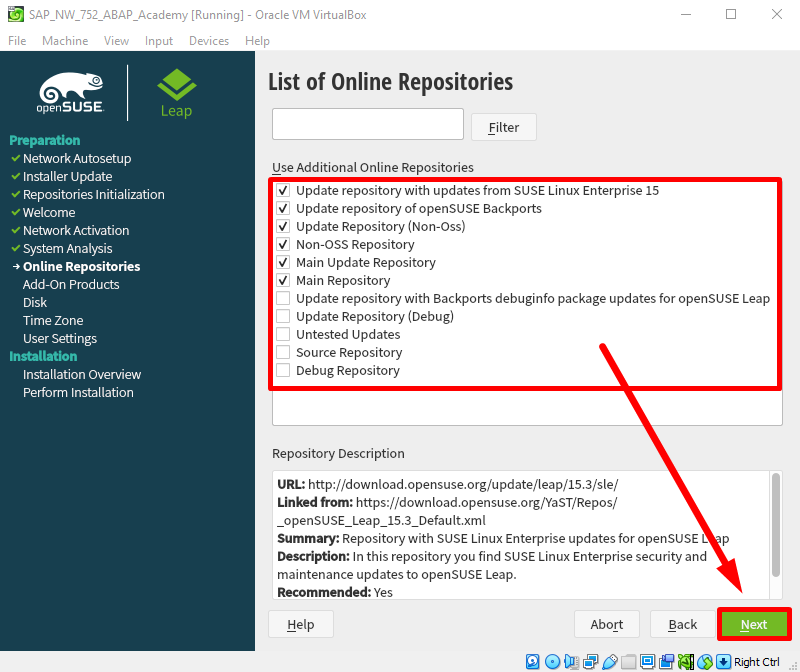Proceed with the green Next button
The width and height of the screenshot is (800, 672).
tap(754, 624)
